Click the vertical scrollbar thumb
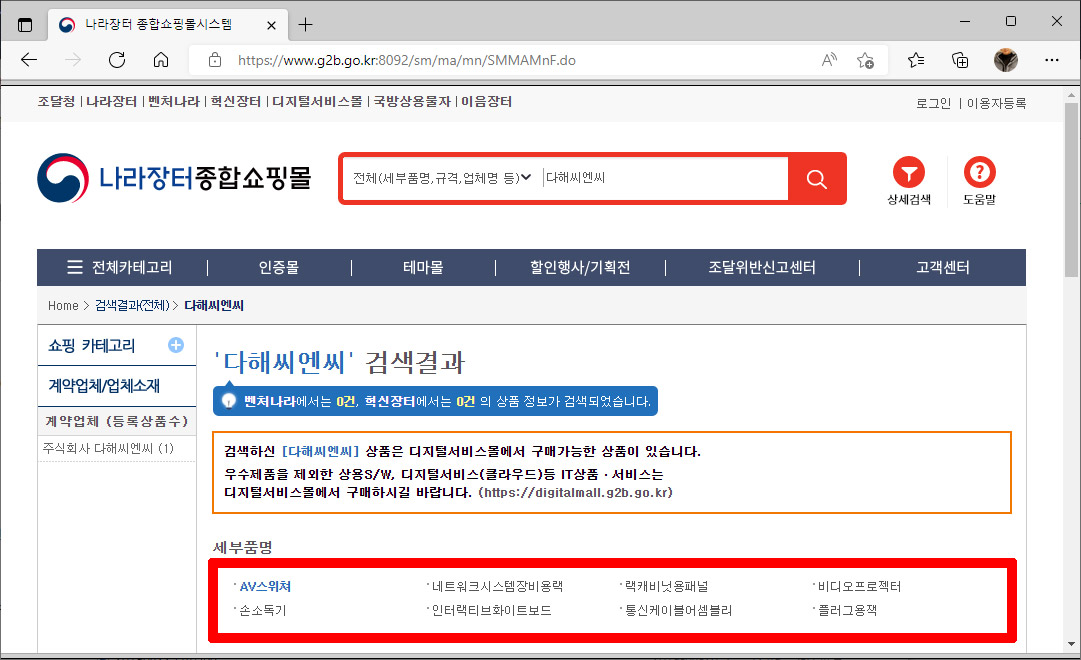 coord(1071,190)
